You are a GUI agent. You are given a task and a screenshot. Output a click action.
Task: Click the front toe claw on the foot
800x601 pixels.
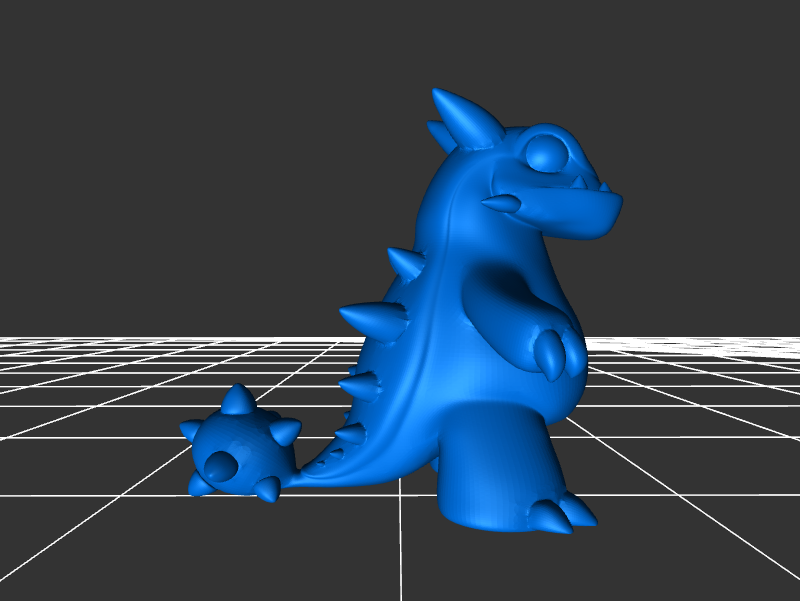click(548, 516)
